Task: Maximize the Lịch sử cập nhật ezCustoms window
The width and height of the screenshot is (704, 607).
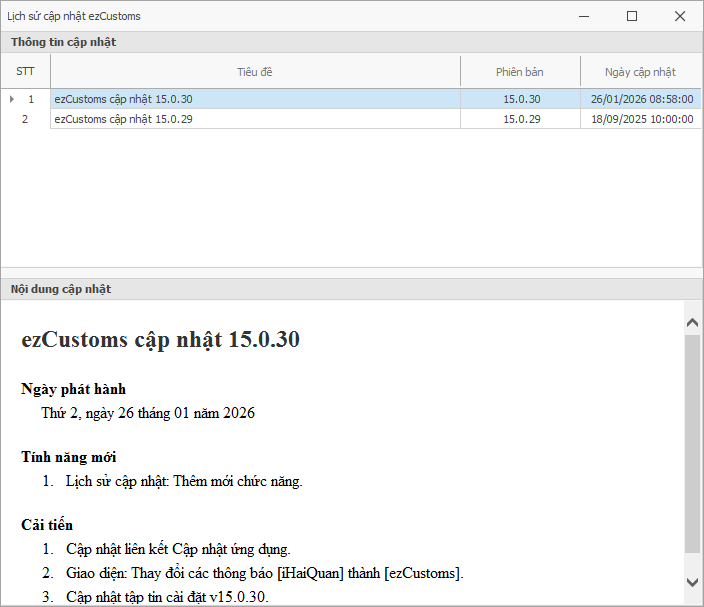Action: (x=632, y=17)
